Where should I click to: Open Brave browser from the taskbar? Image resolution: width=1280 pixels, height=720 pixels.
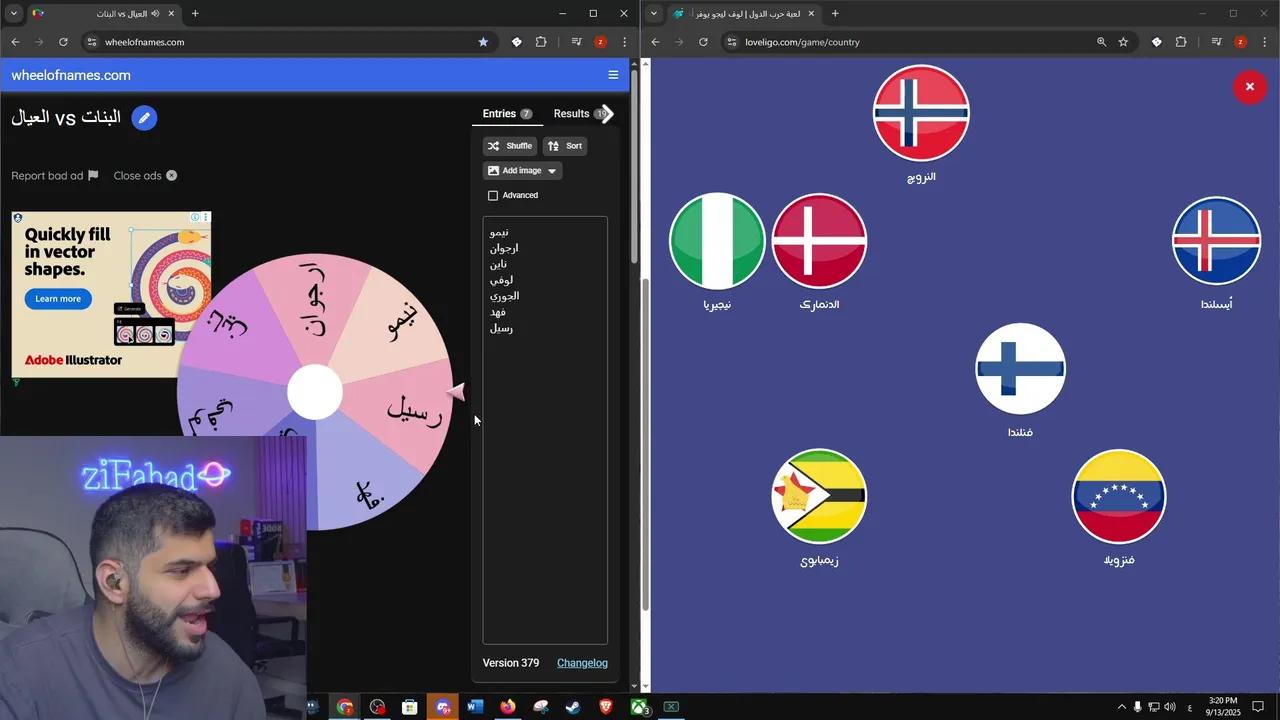606,707
